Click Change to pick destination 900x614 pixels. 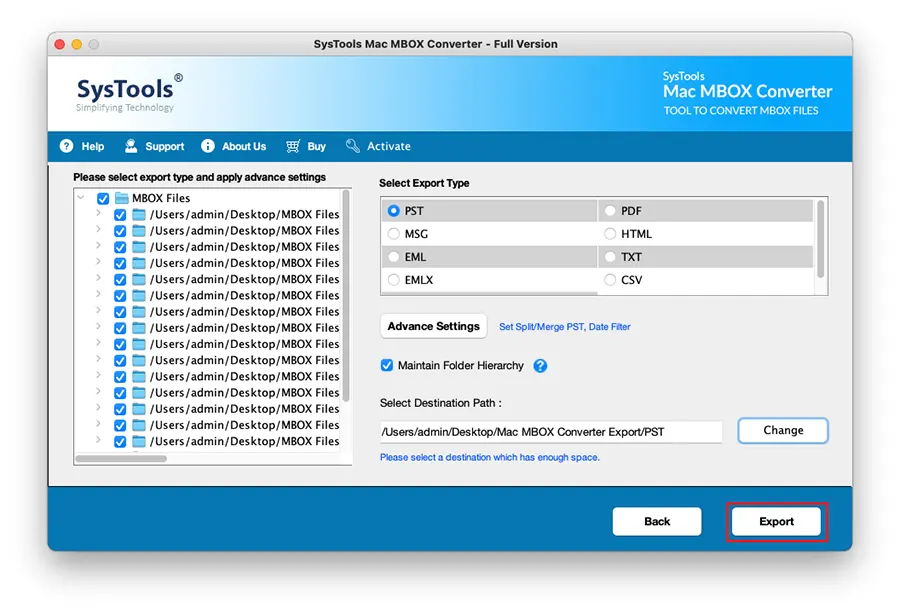(x=783, y=430)
